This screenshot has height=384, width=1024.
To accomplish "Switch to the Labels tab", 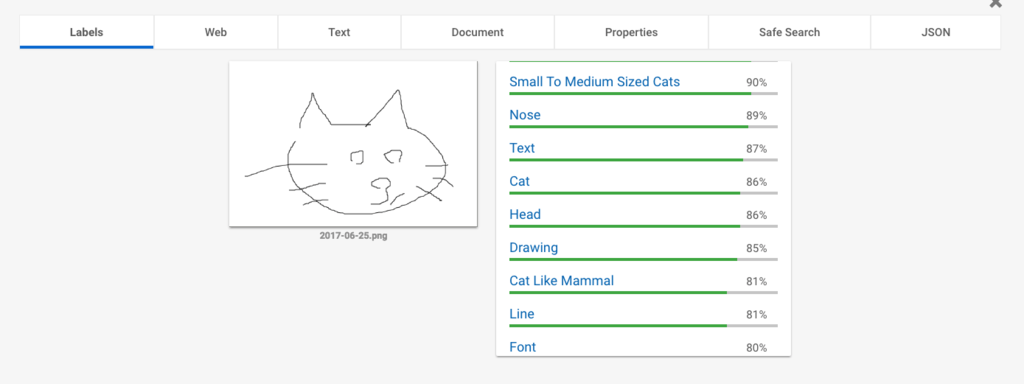I will (86, 32).
